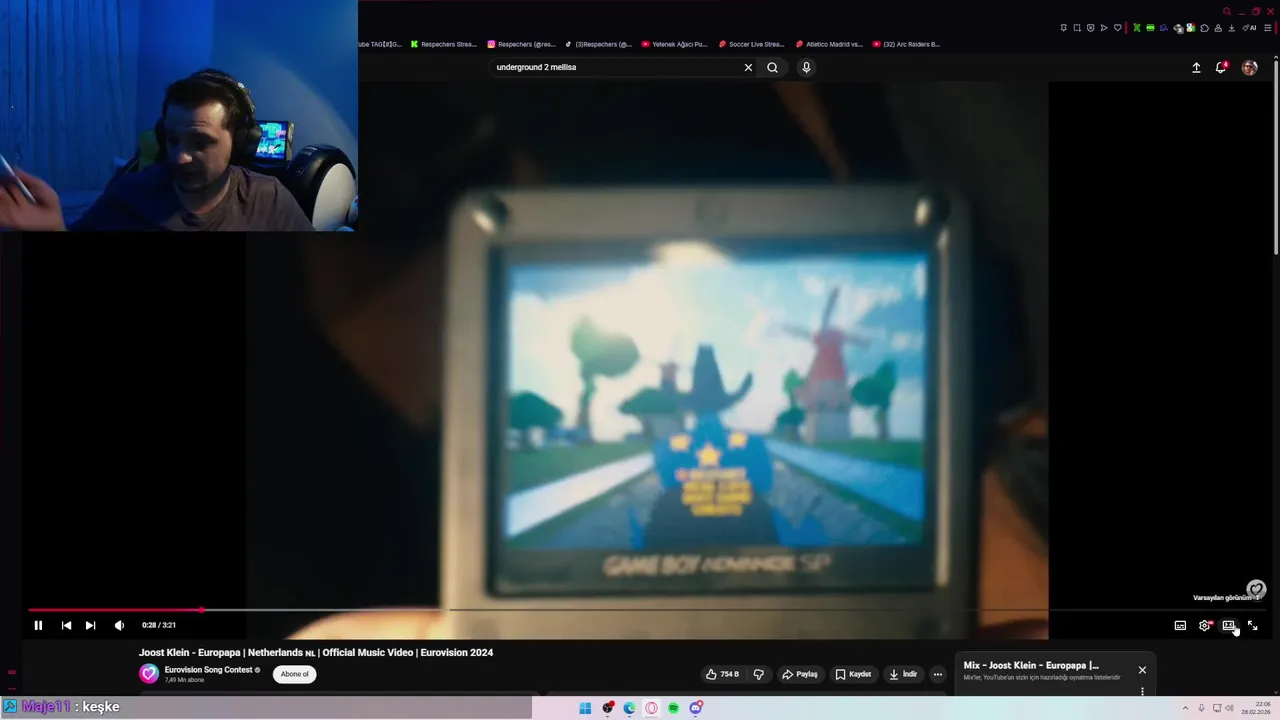Switch to the (32) Arc Raiders tab
1280x720 pixels.
[906, 44]
